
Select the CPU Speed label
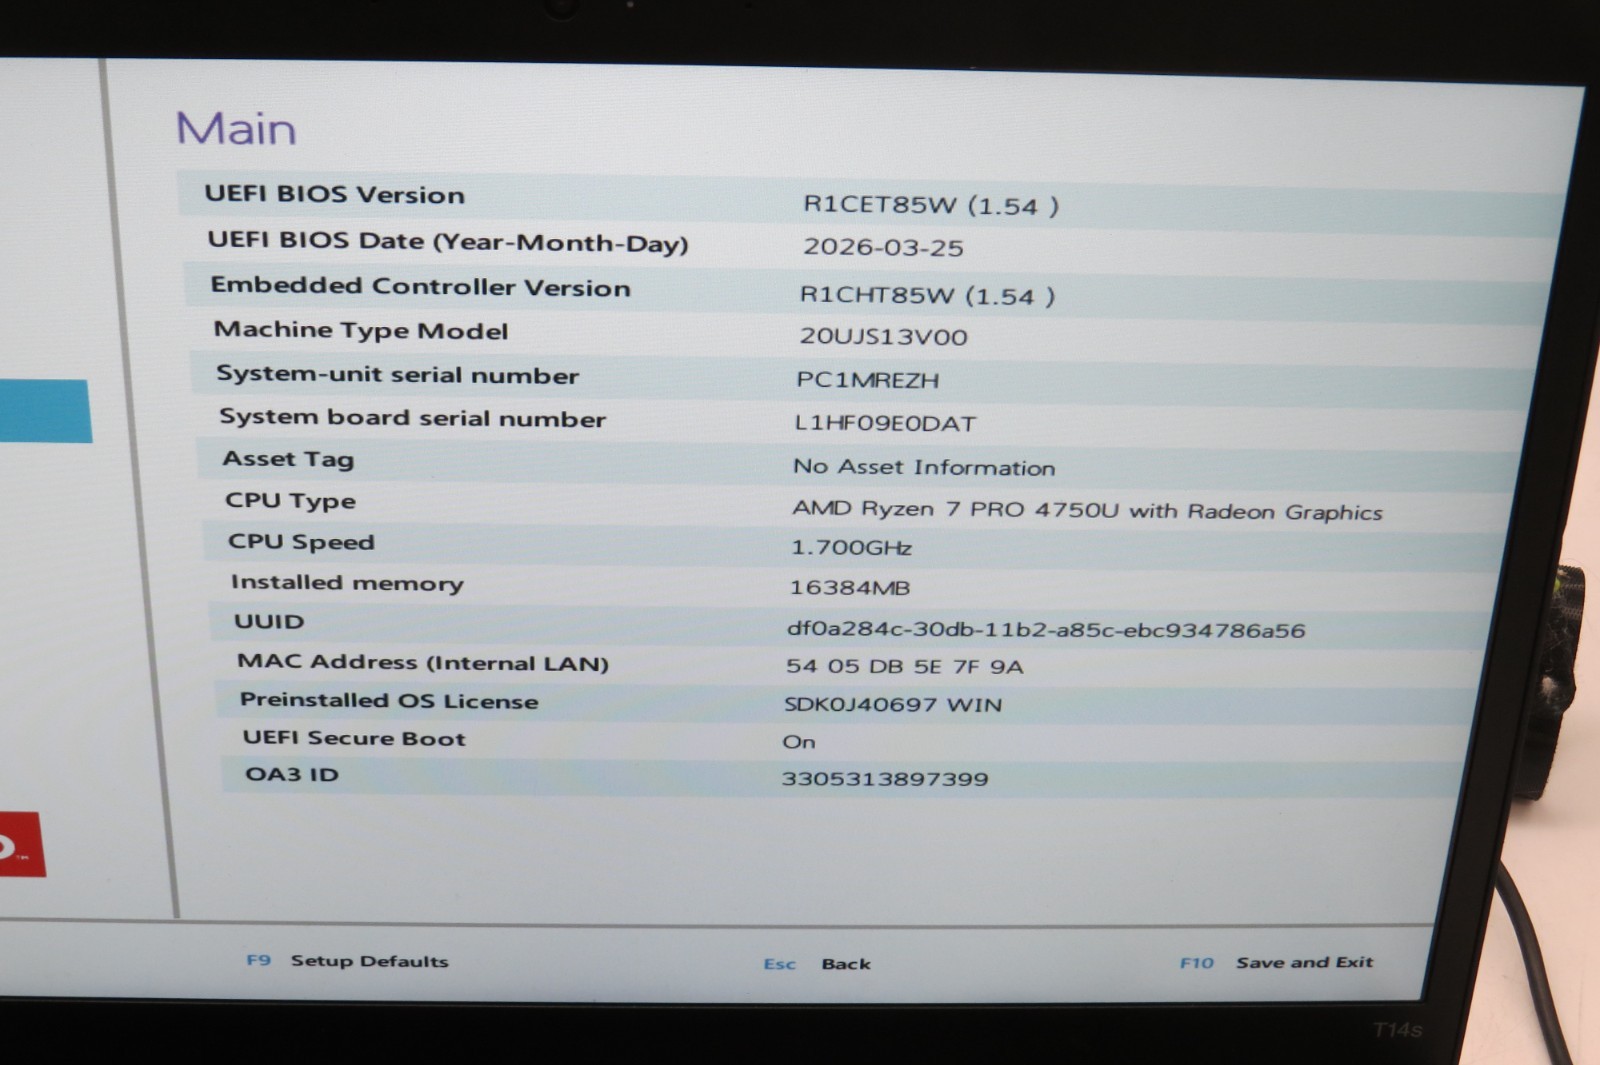(x=301, y=542)
